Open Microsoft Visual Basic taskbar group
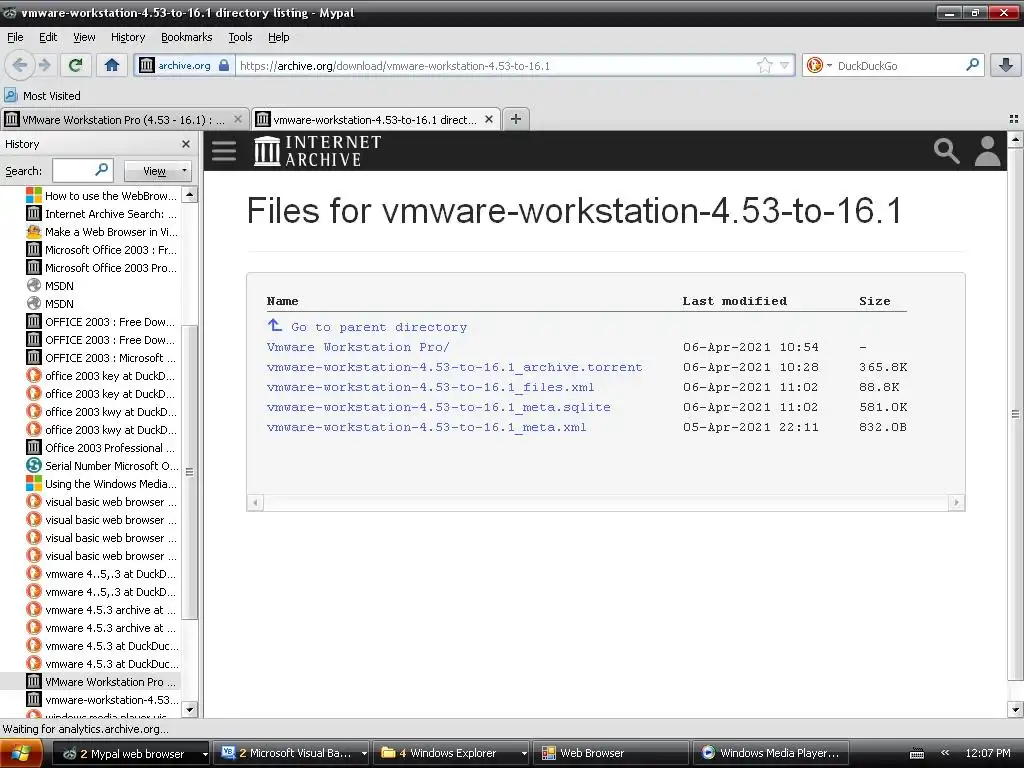Screen dimensions: 1024x768 point(292,754)
